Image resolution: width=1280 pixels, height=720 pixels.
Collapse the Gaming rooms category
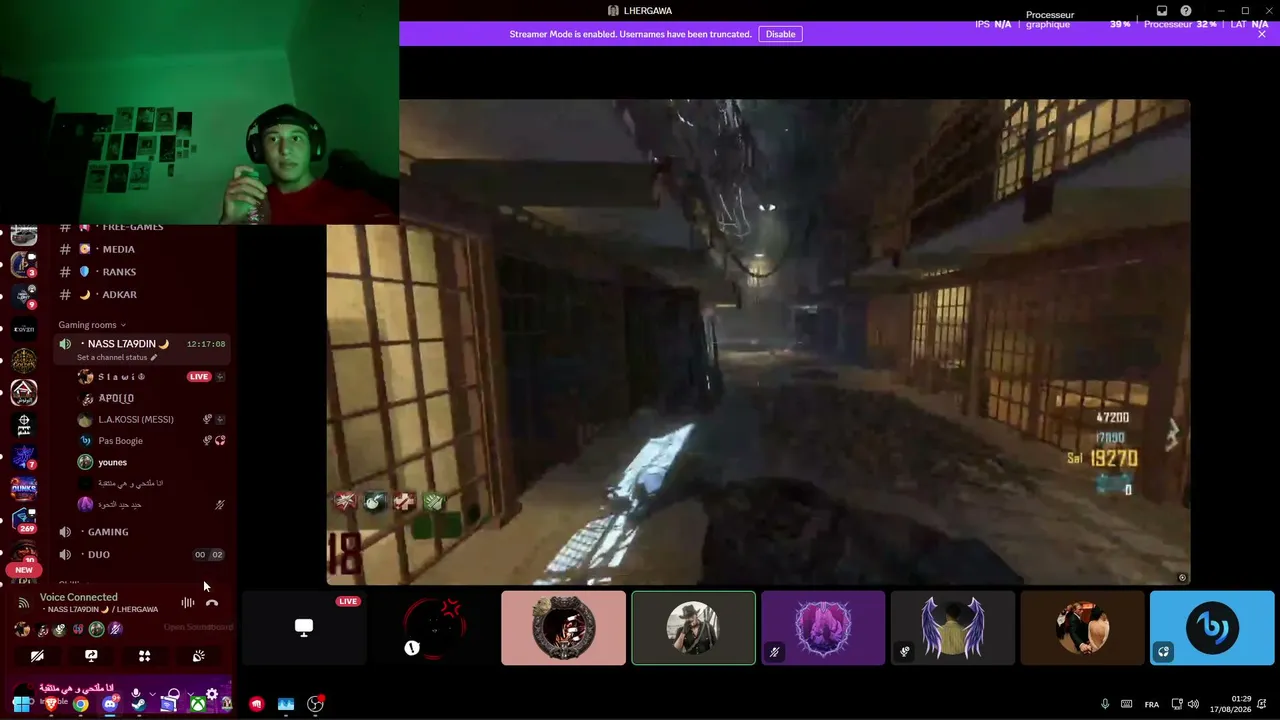pyautogui.click(x=92, y=325)
